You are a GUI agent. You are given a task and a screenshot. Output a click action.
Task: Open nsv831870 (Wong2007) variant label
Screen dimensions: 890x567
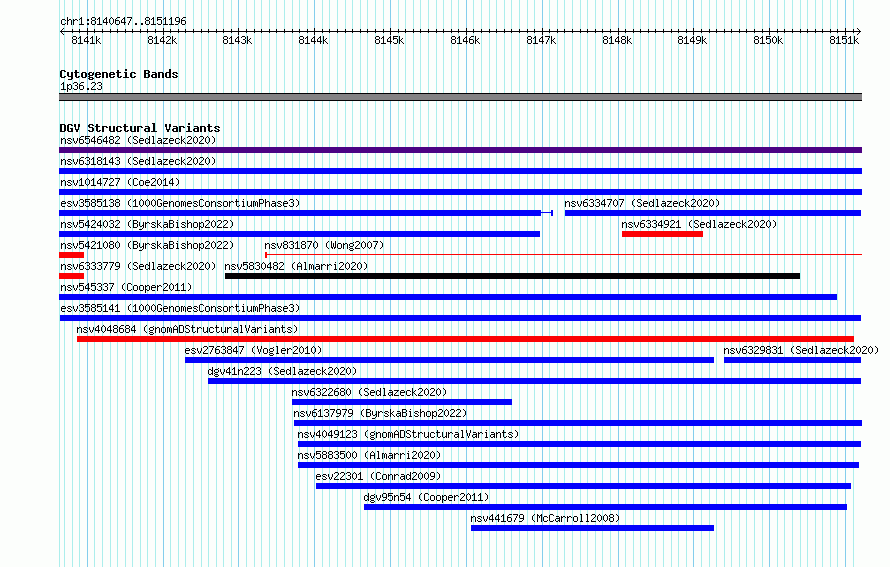coord(324,245)
